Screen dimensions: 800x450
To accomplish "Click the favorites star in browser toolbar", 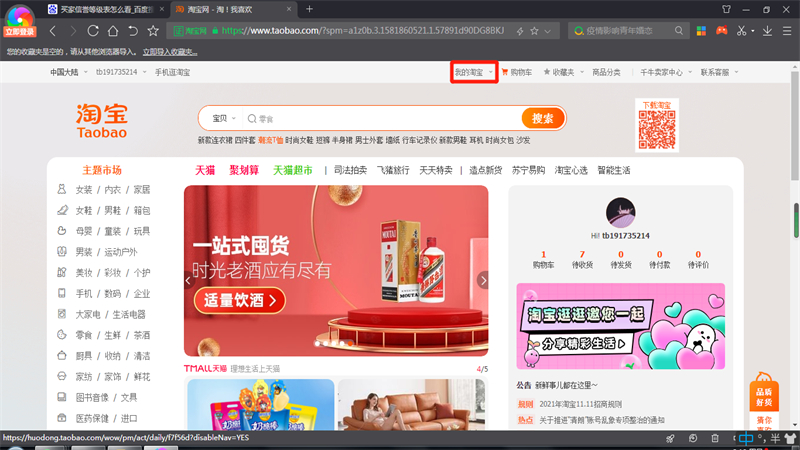I will 153,31.
